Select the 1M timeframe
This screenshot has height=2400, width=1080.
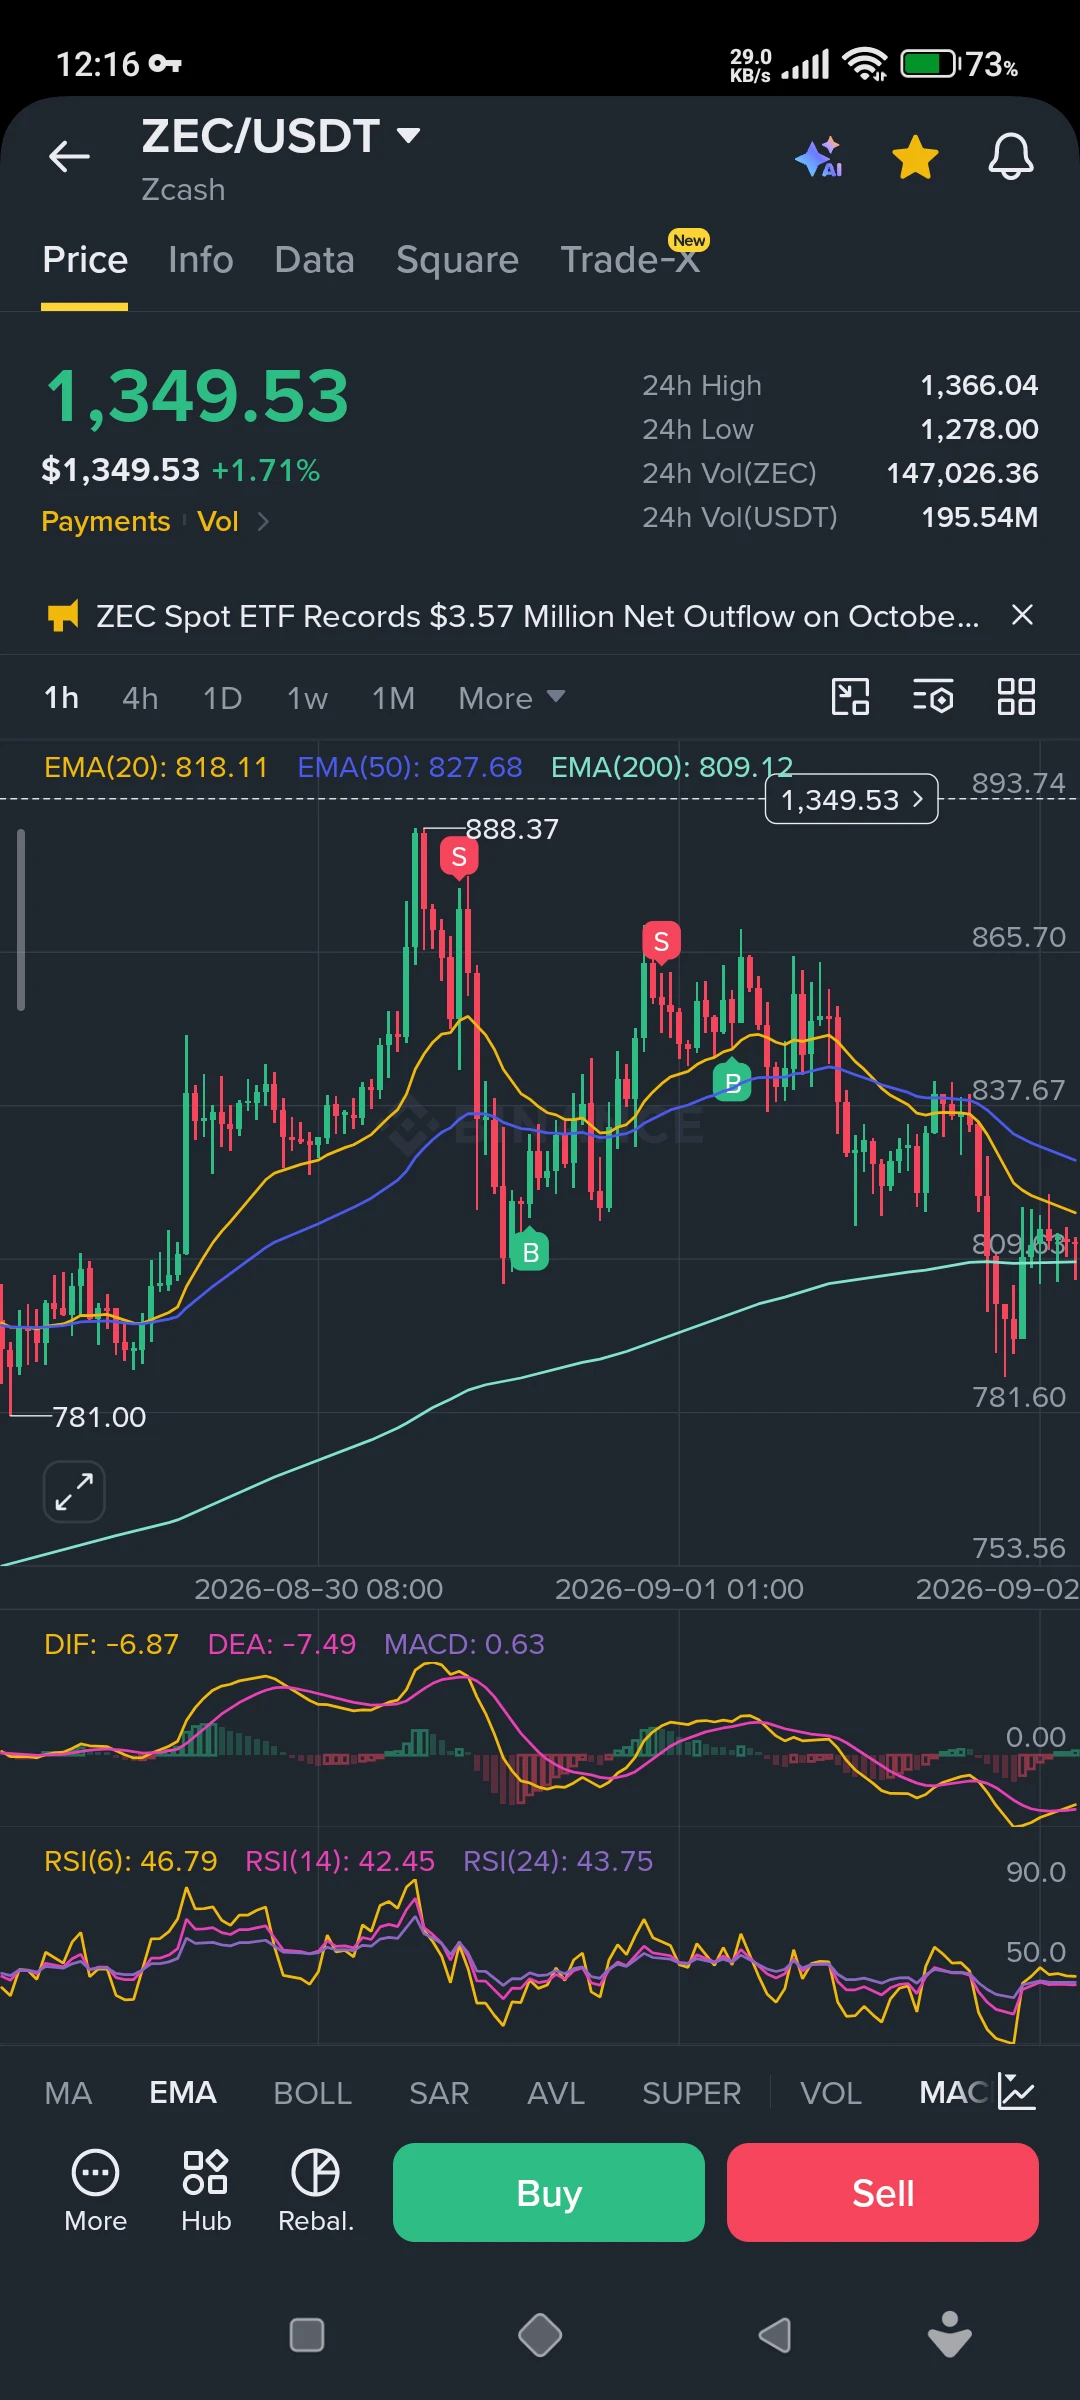point(393,698)
